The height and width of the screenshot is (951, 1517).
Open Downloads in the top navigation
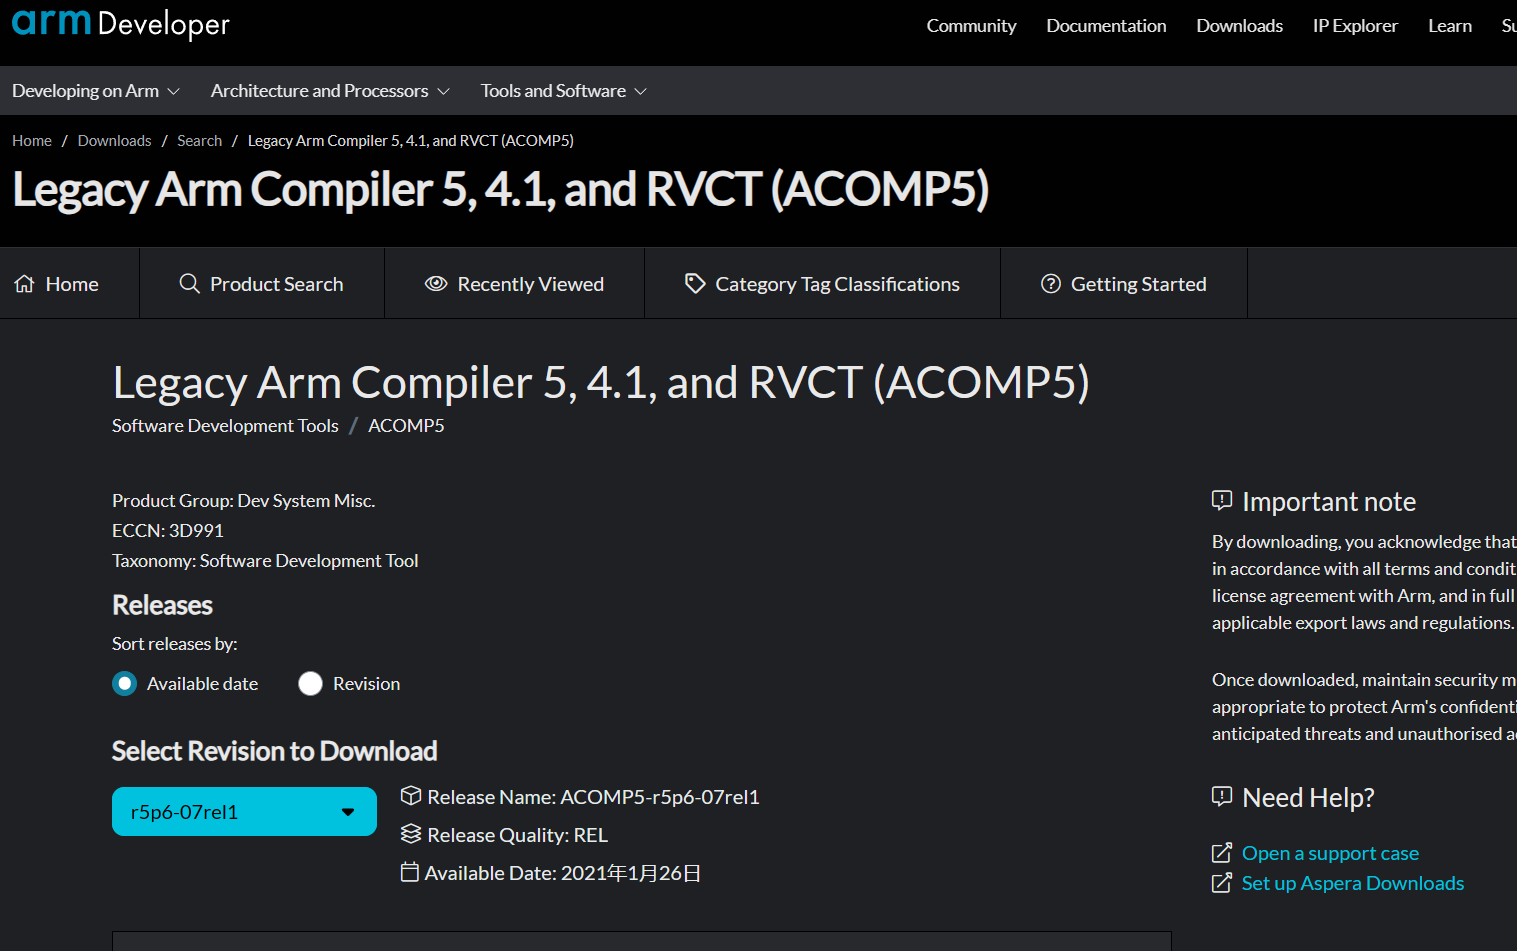pyautogui.click(x=1240, y=26)
